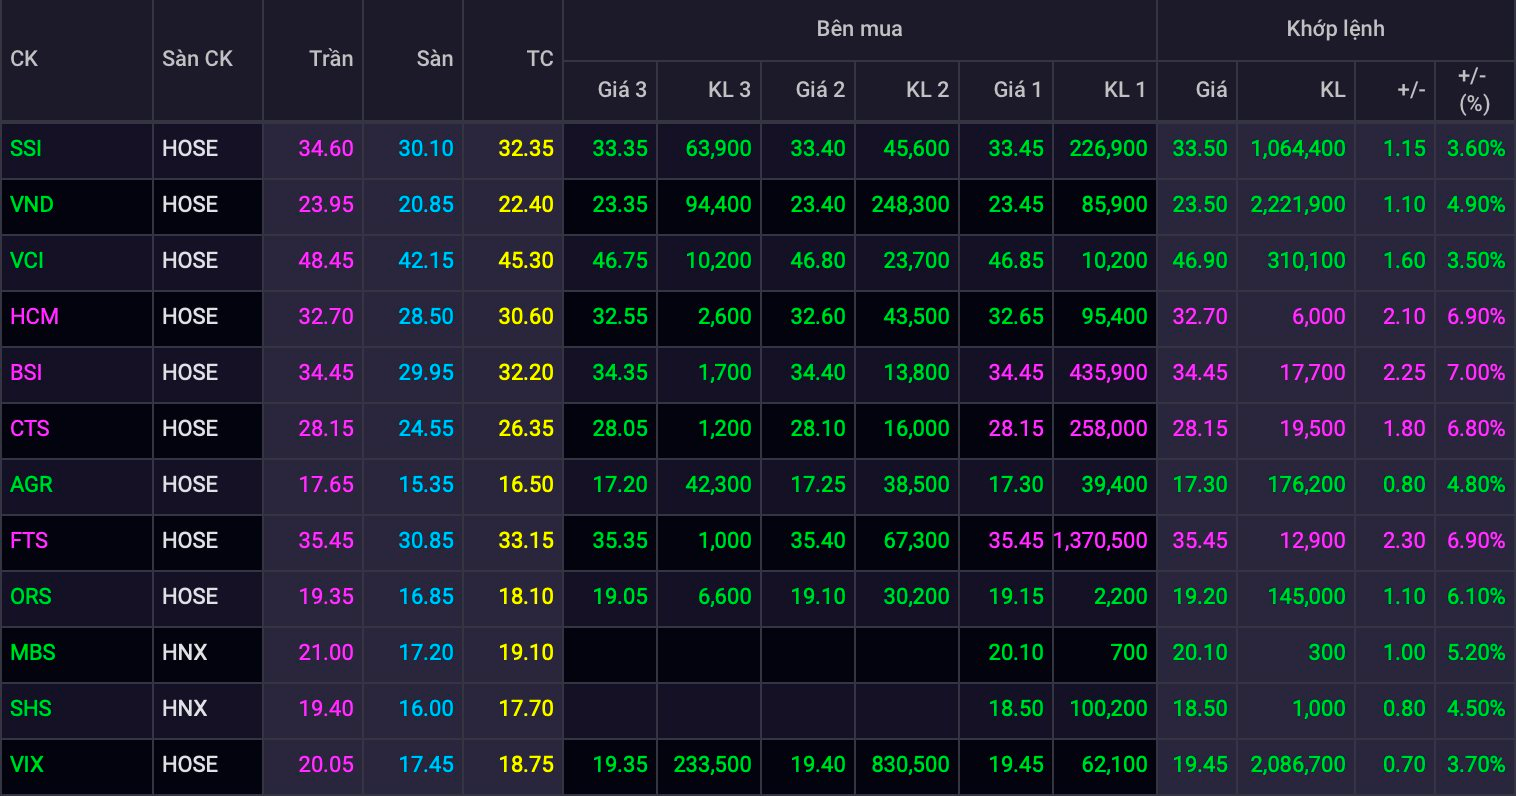1516x796 pixels.
Task: Open the HCM ticker symbol
Action: [x=35, y=317]
